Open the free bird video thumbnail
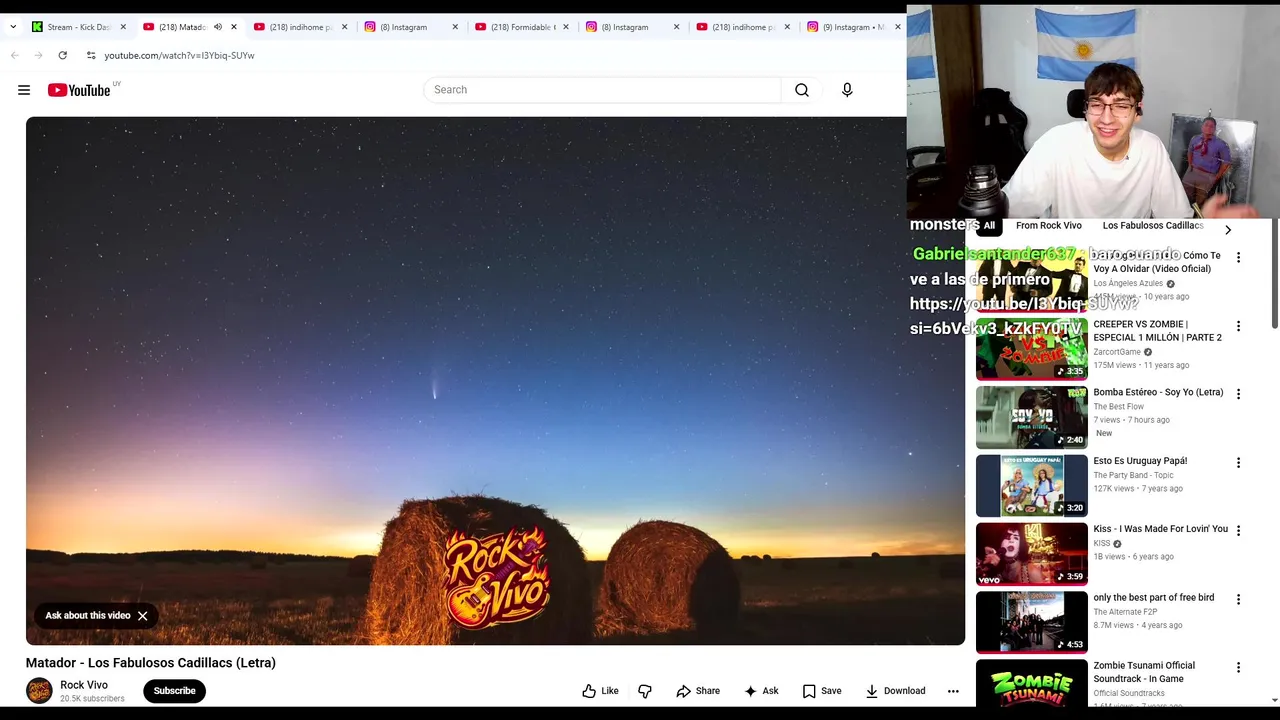This screenshot has height=720, width=1280. click(x=1031, y=622)
